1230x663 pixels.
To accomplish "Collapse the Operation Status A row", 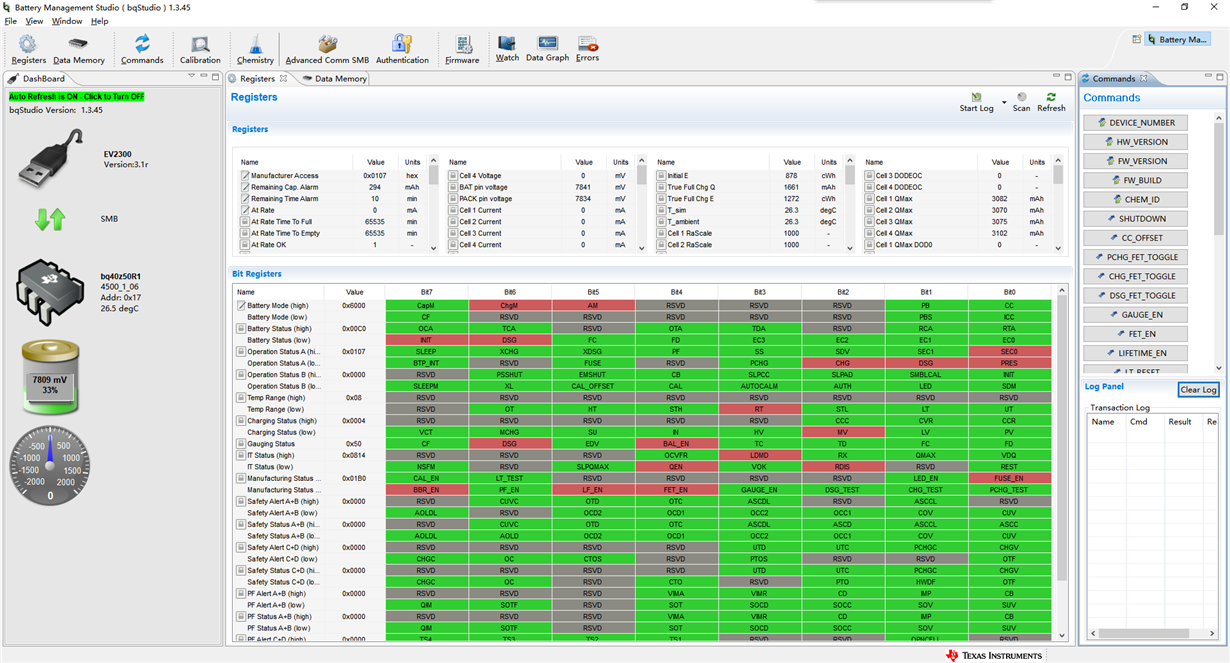I will (241, 352).
